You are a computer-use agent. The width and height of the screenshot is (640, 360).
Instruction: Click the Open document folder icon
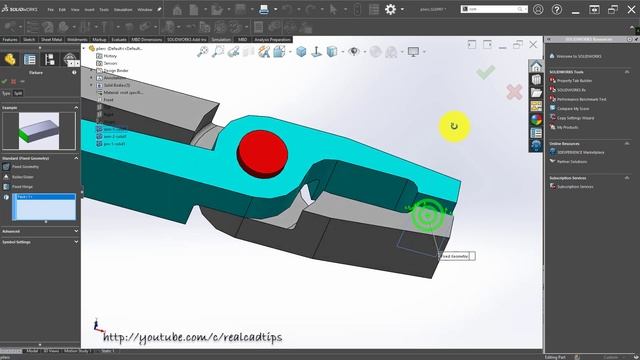pyautogui.click(x=217, y=9)
